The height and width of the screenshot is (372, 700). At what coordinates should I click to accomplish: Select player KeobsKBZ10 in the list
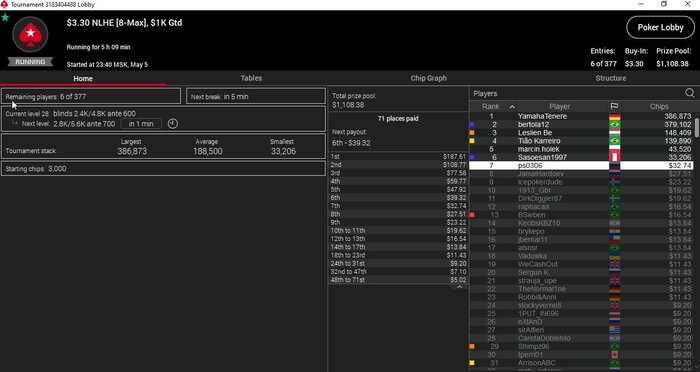coord(539,223)
